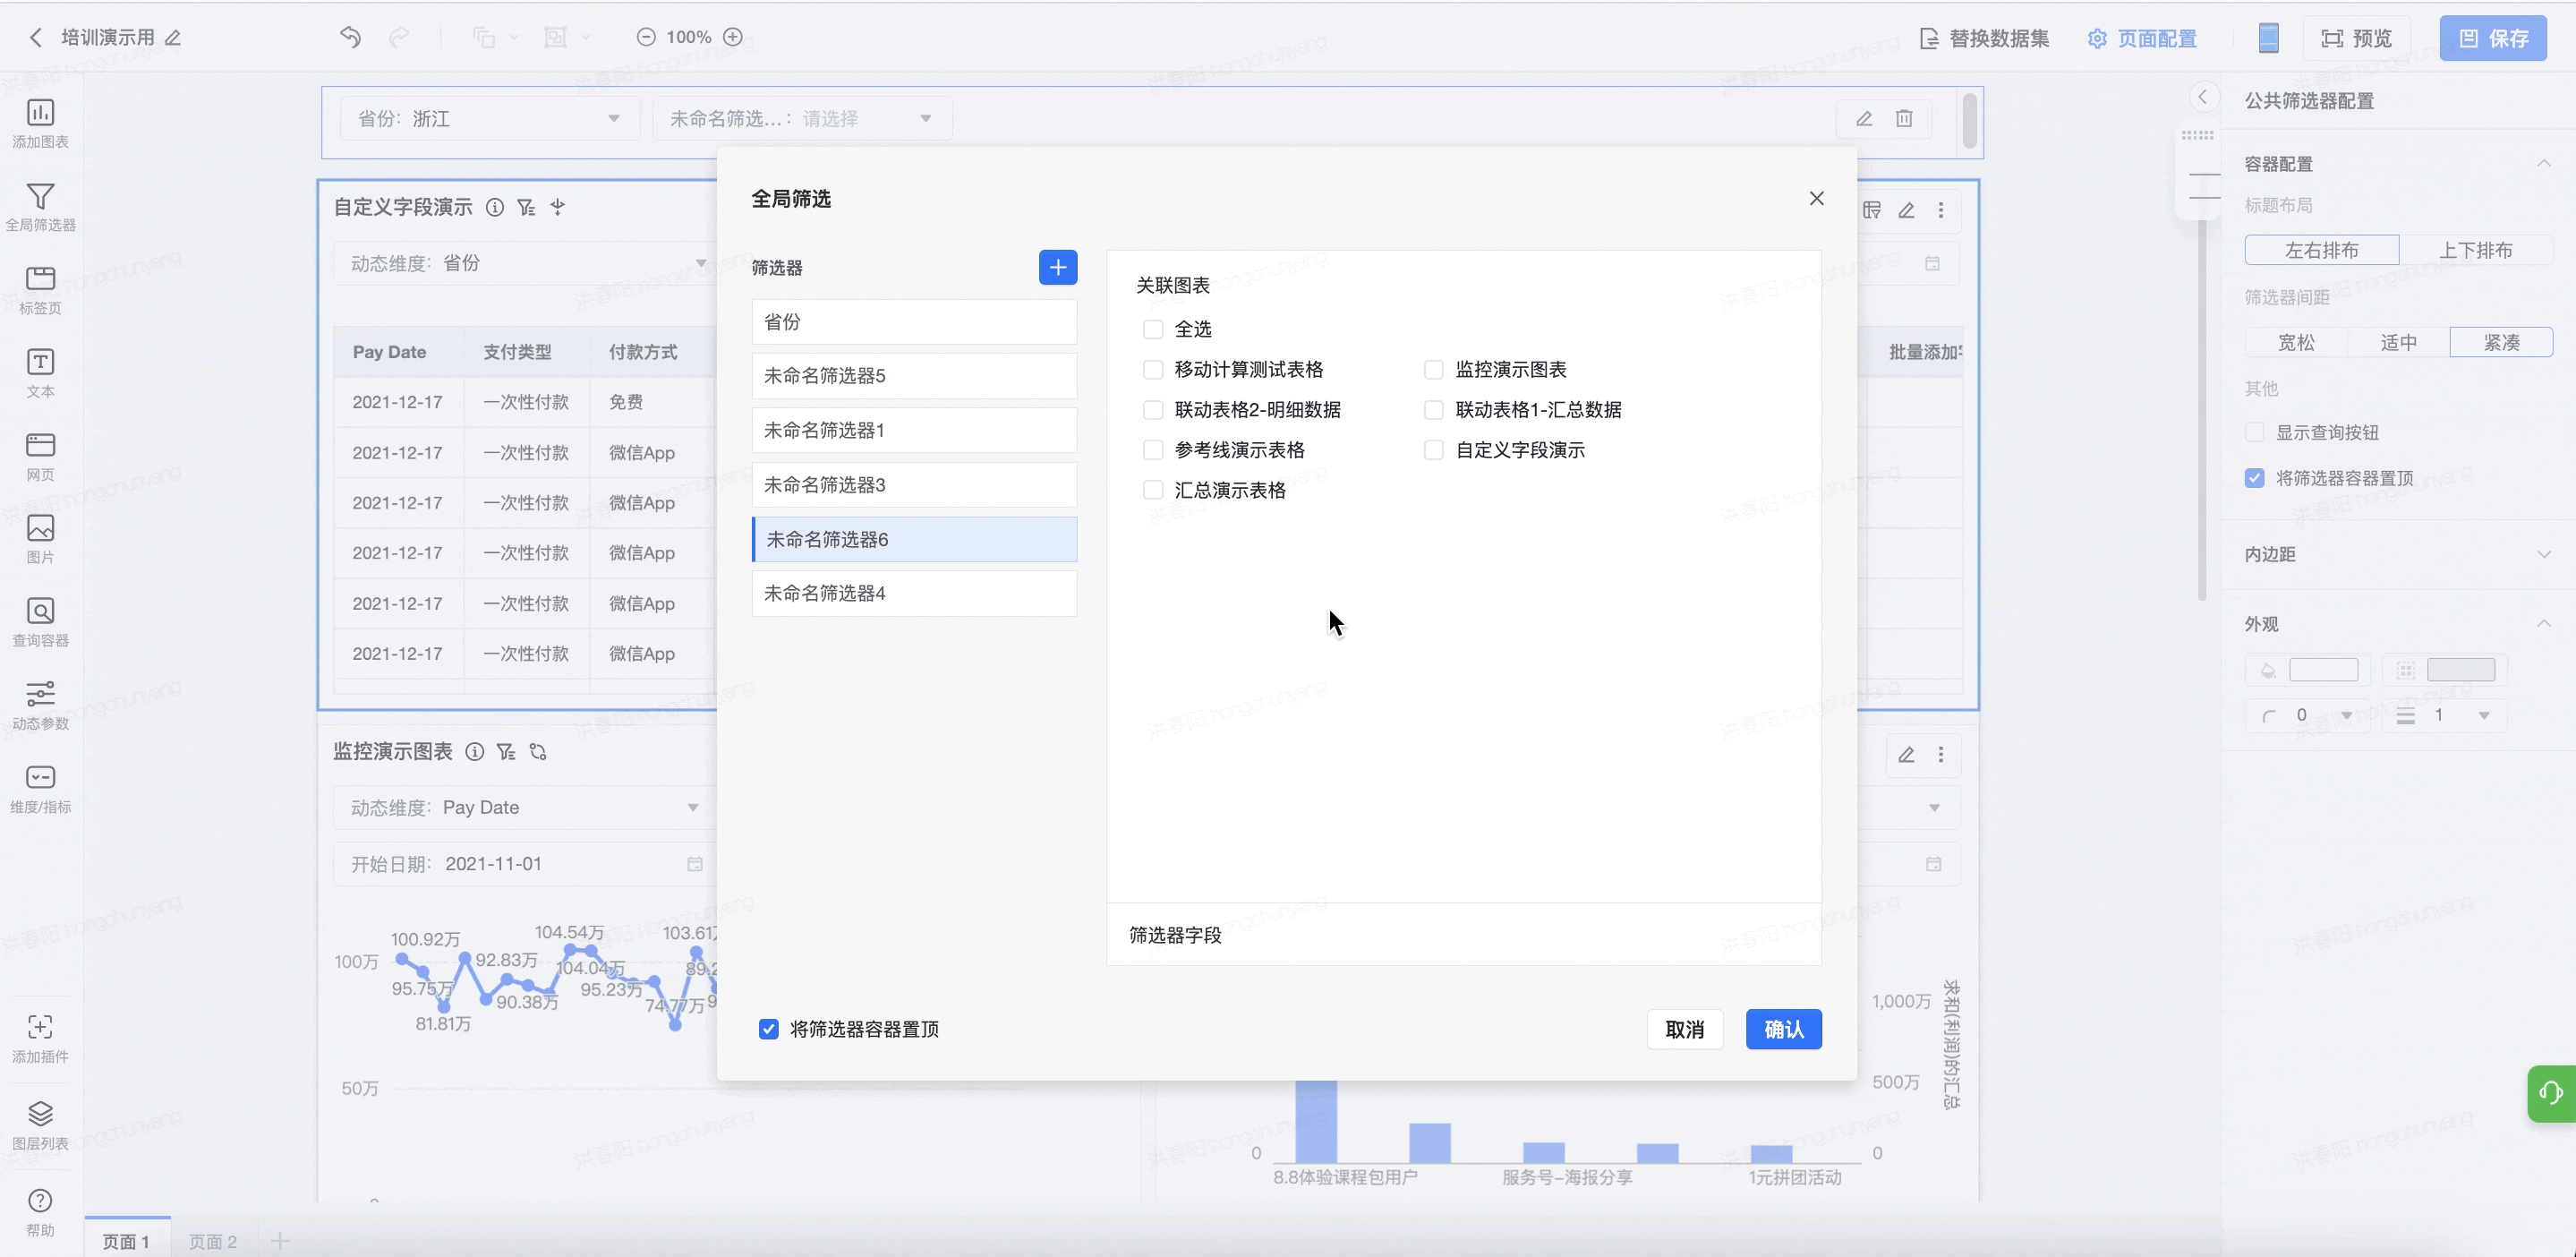The height and width of the screenshot is (1257, 2576).
Task: Check 参考线演示表格
Action: [1153, 450]
